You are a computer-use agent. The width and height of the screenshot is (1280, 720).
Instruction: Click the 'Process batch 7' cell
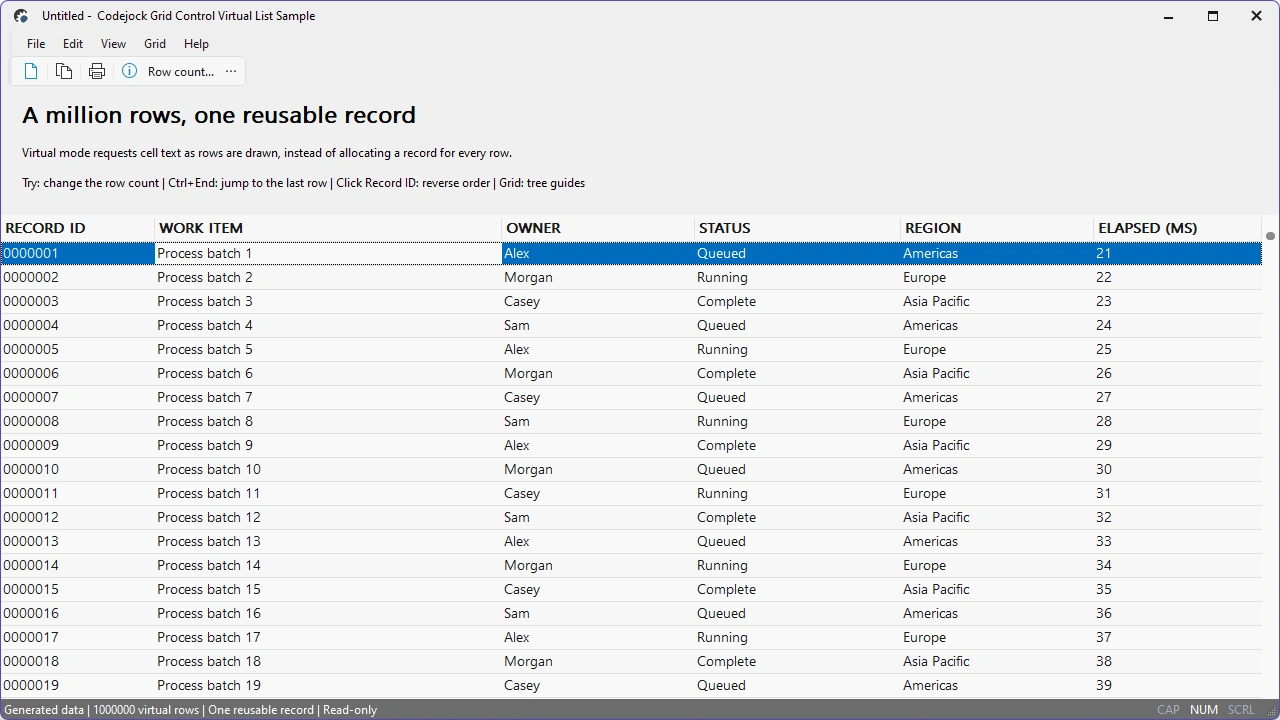(328, 397)
